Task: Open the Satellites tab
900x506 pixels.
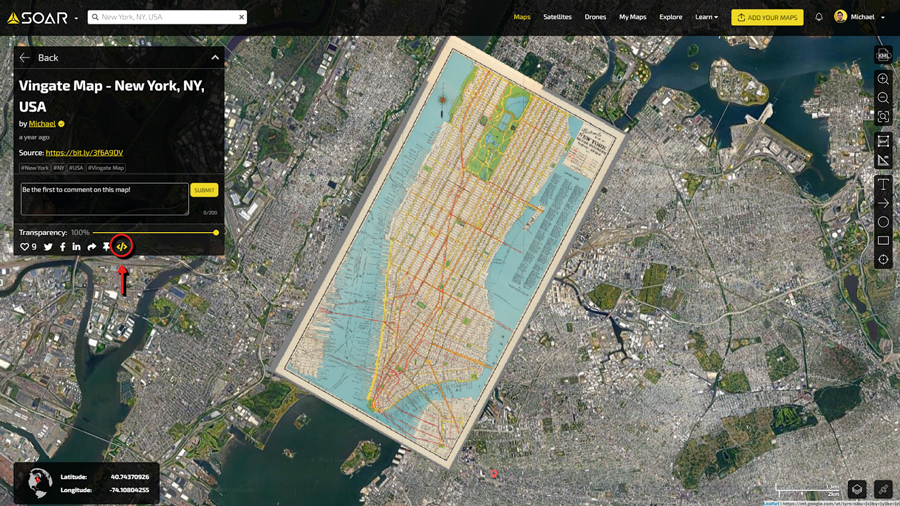Action: (x=557, y=17)
